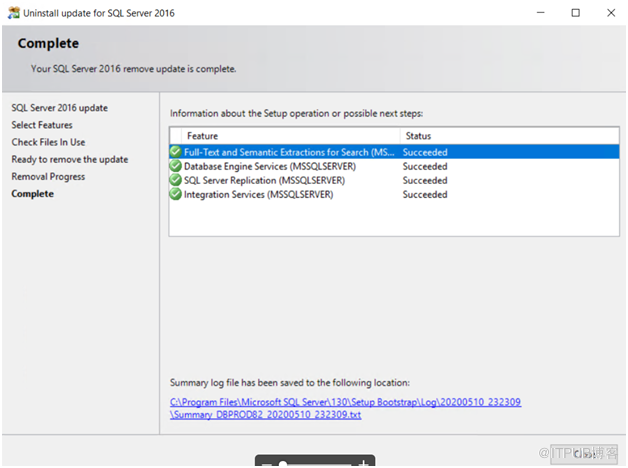Click the bold Complete step in sidebar
Screen dimensions: 628x468
[32, 194]
